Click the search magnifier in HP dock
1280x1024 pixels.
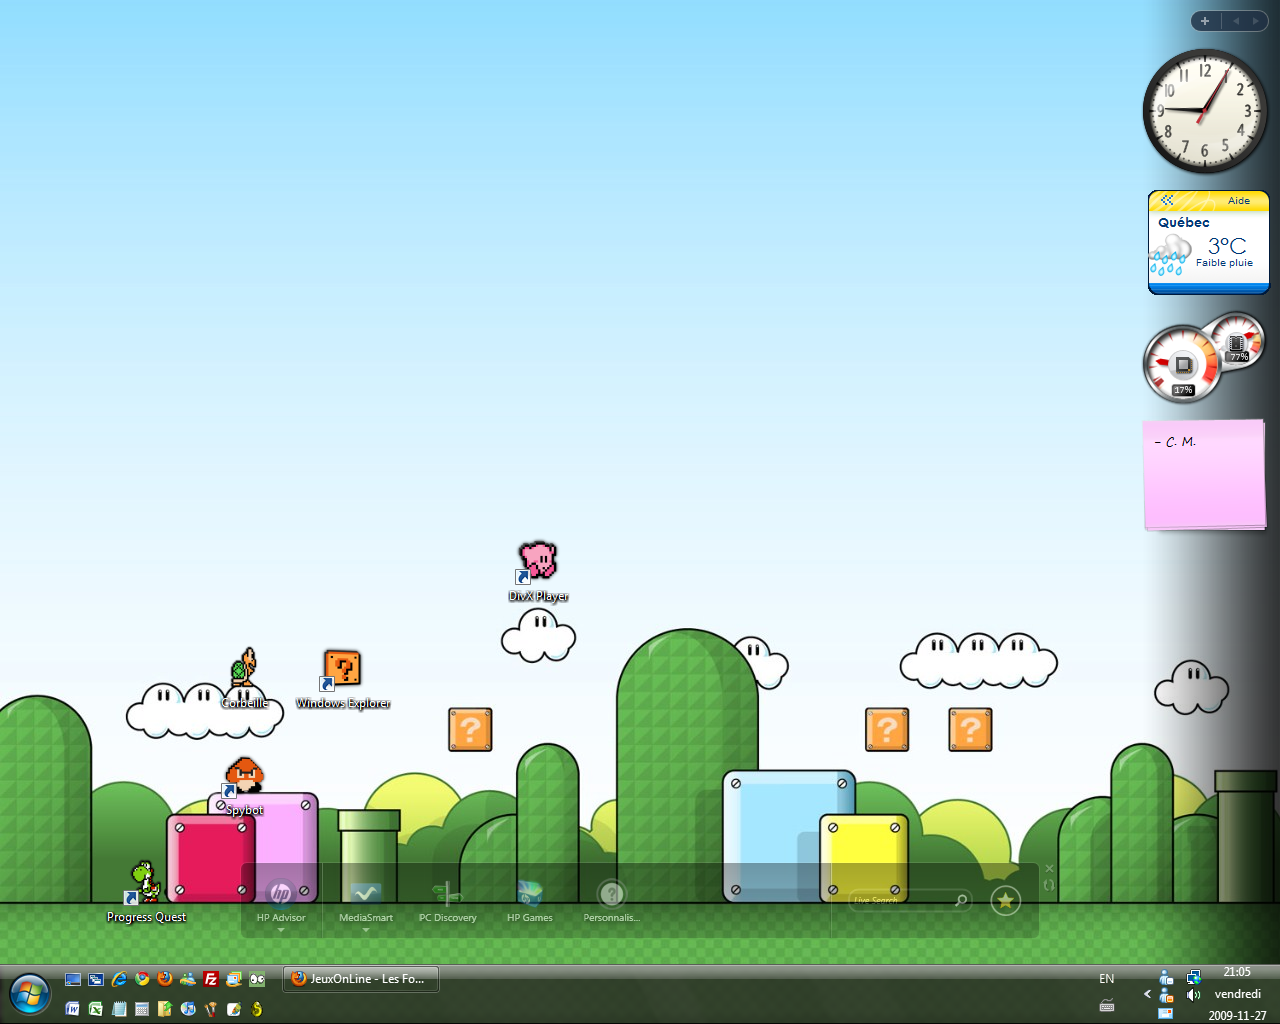(x=961, y=900)
